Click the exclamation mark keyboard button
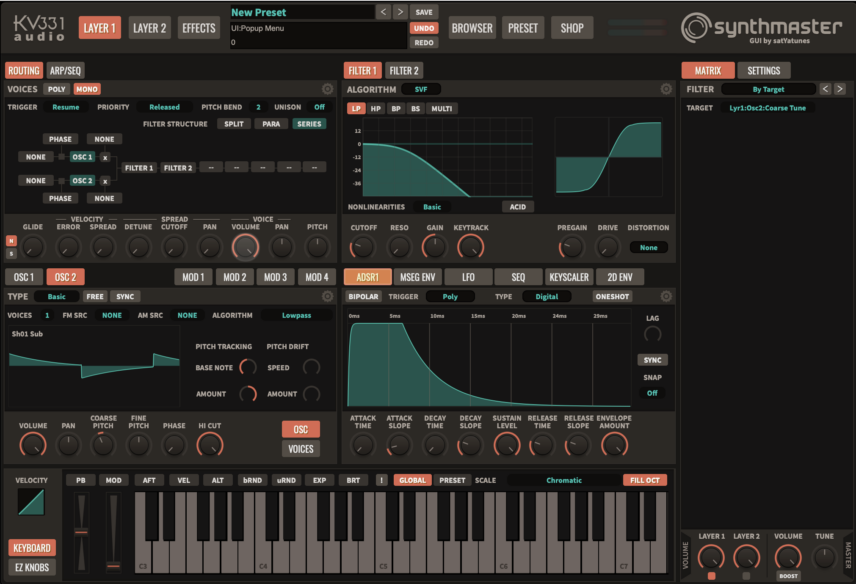 [x=382, y=480]
